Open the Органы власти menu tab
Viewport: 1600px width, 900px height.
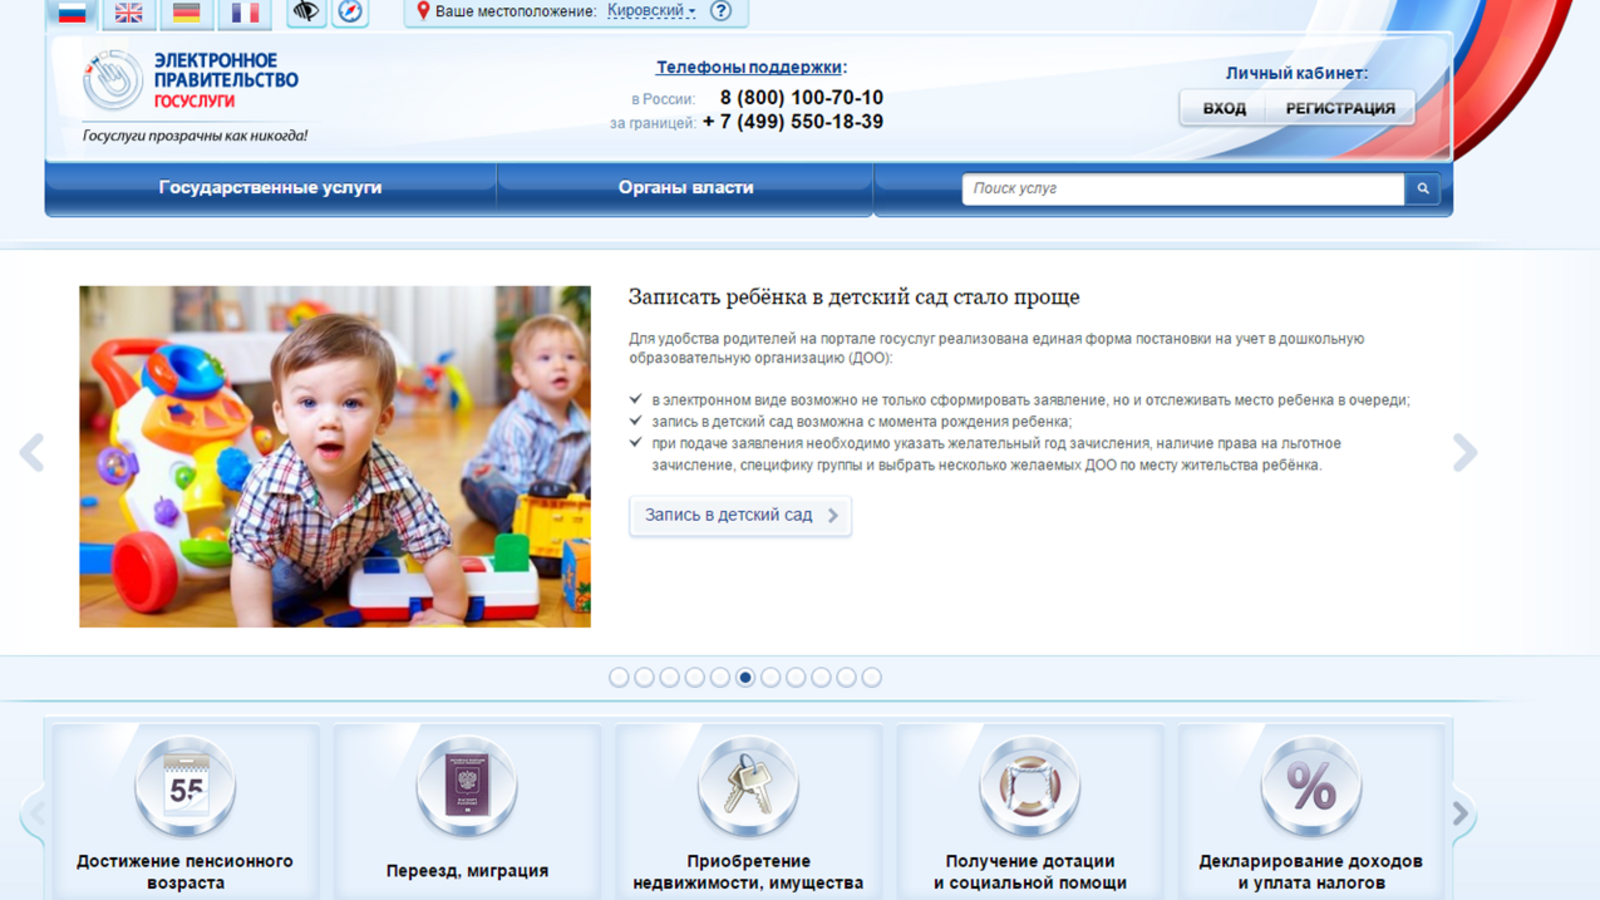tap(685, 188)
